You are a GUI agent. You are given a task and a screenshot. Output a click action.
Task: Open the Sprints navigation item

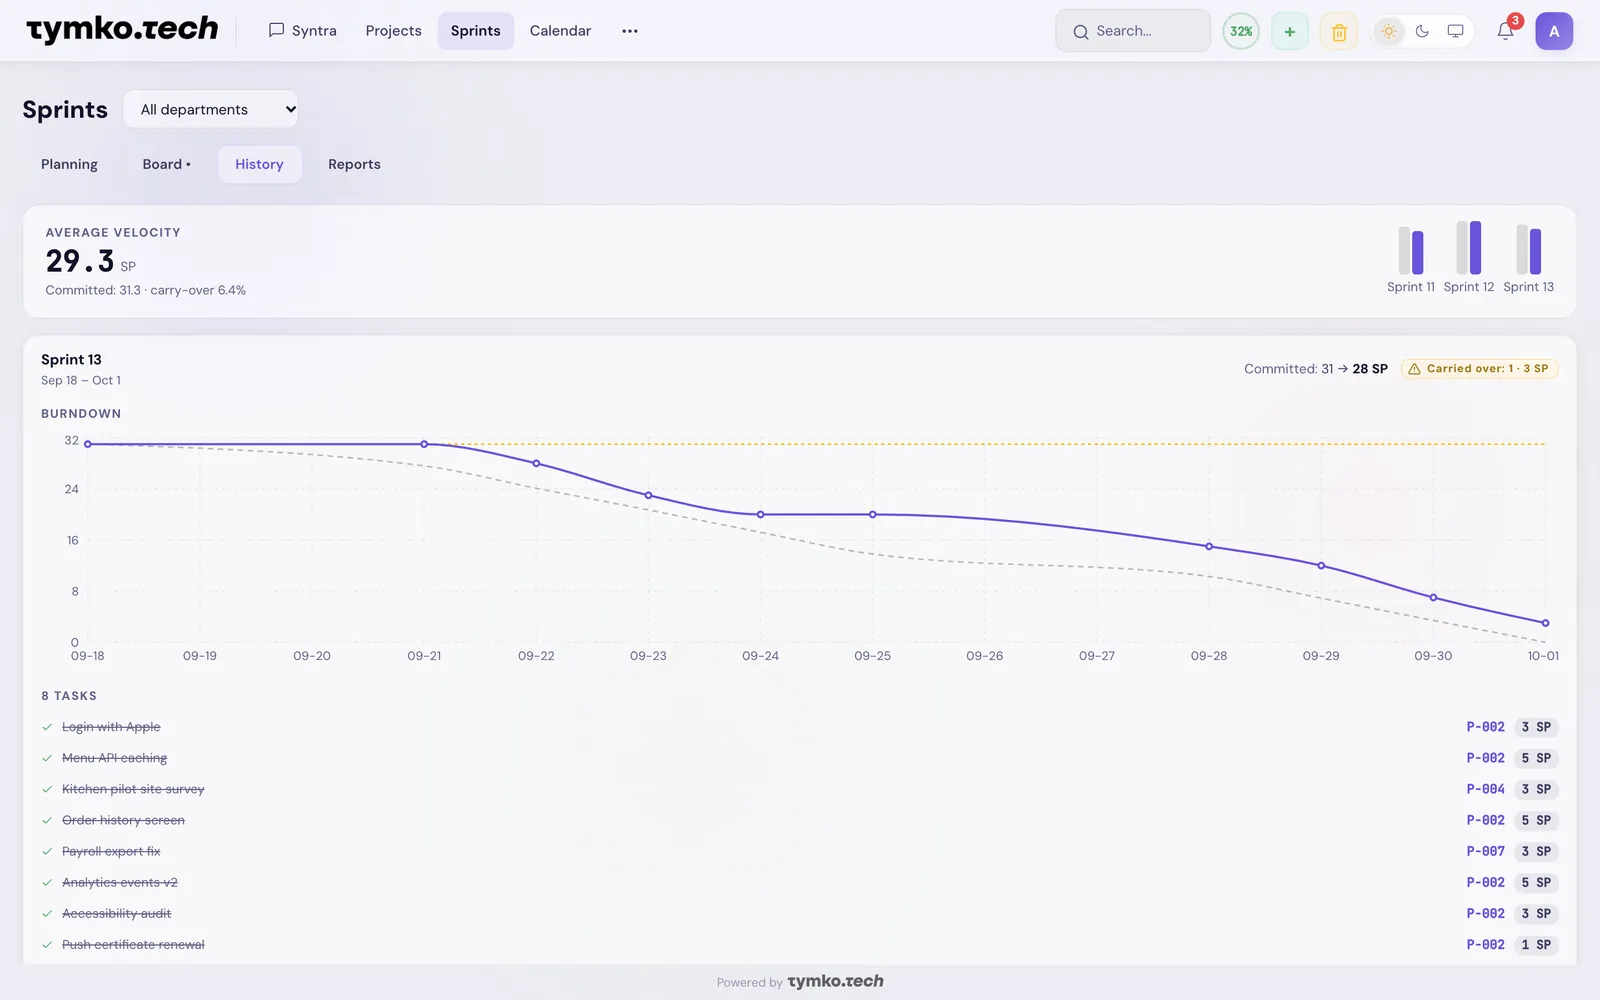(x=475, y=31)
